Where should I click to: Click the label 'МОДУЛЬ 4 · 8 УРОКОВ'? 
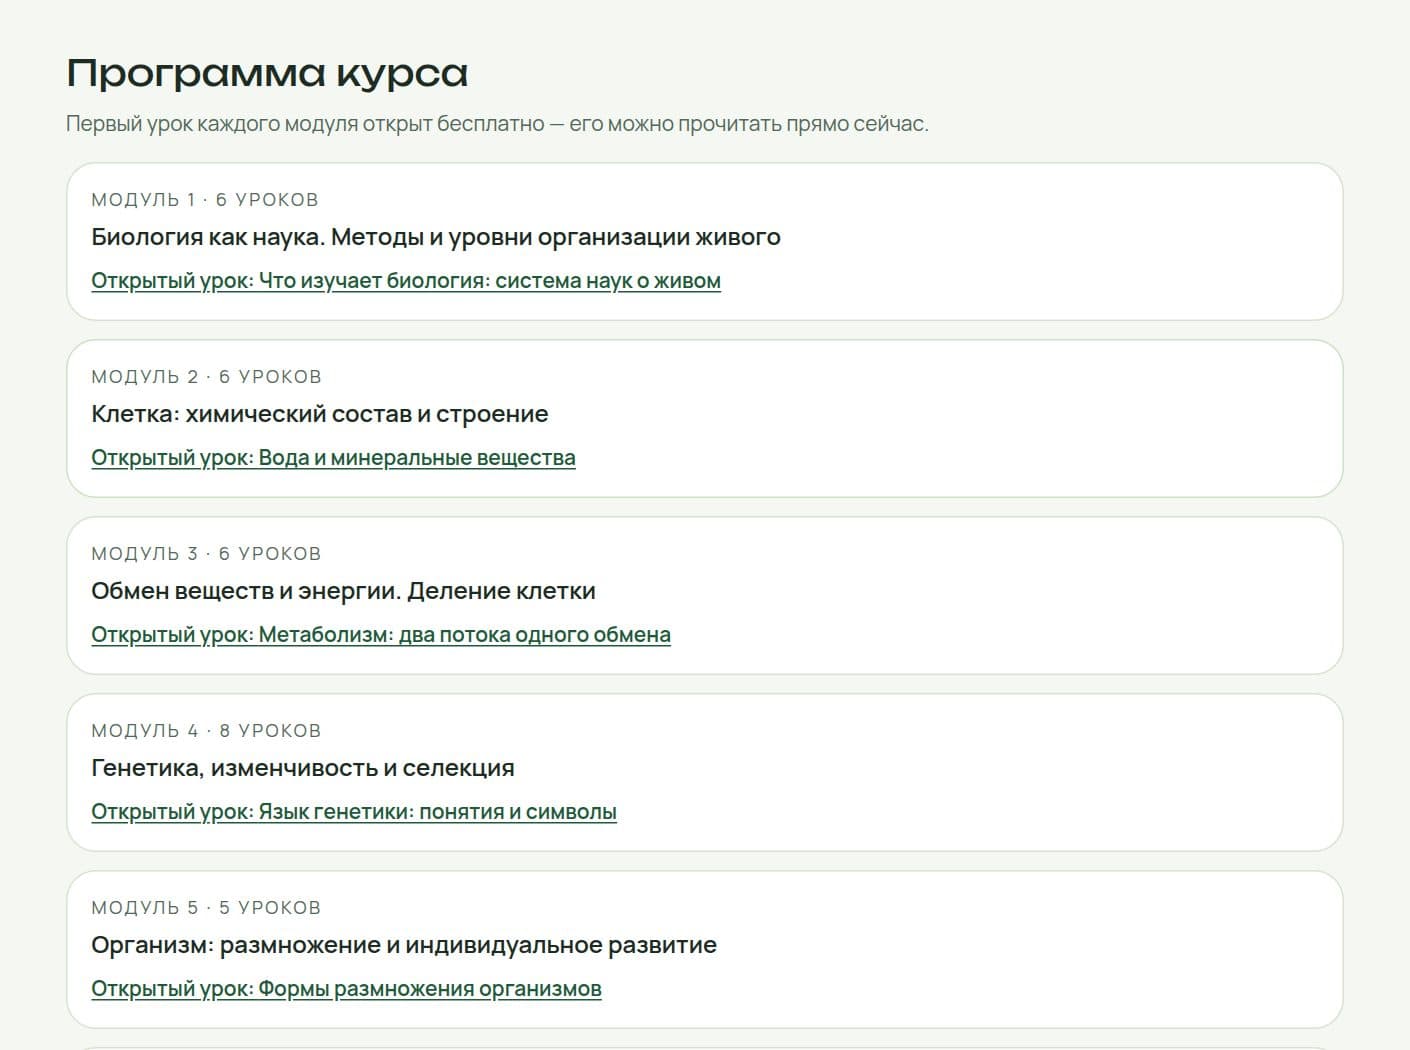(x=206, y=731)
